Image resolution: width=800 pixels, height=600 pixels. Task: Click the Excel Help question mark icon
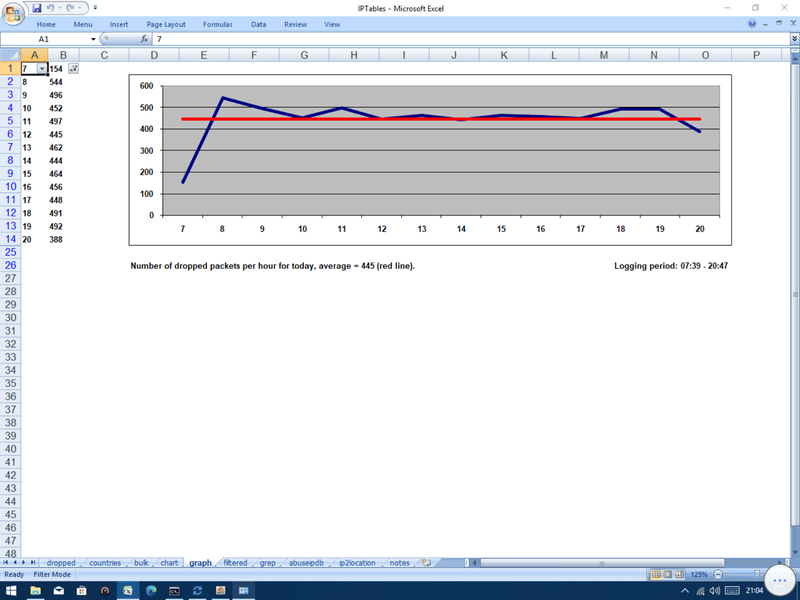tap(752, 23)
